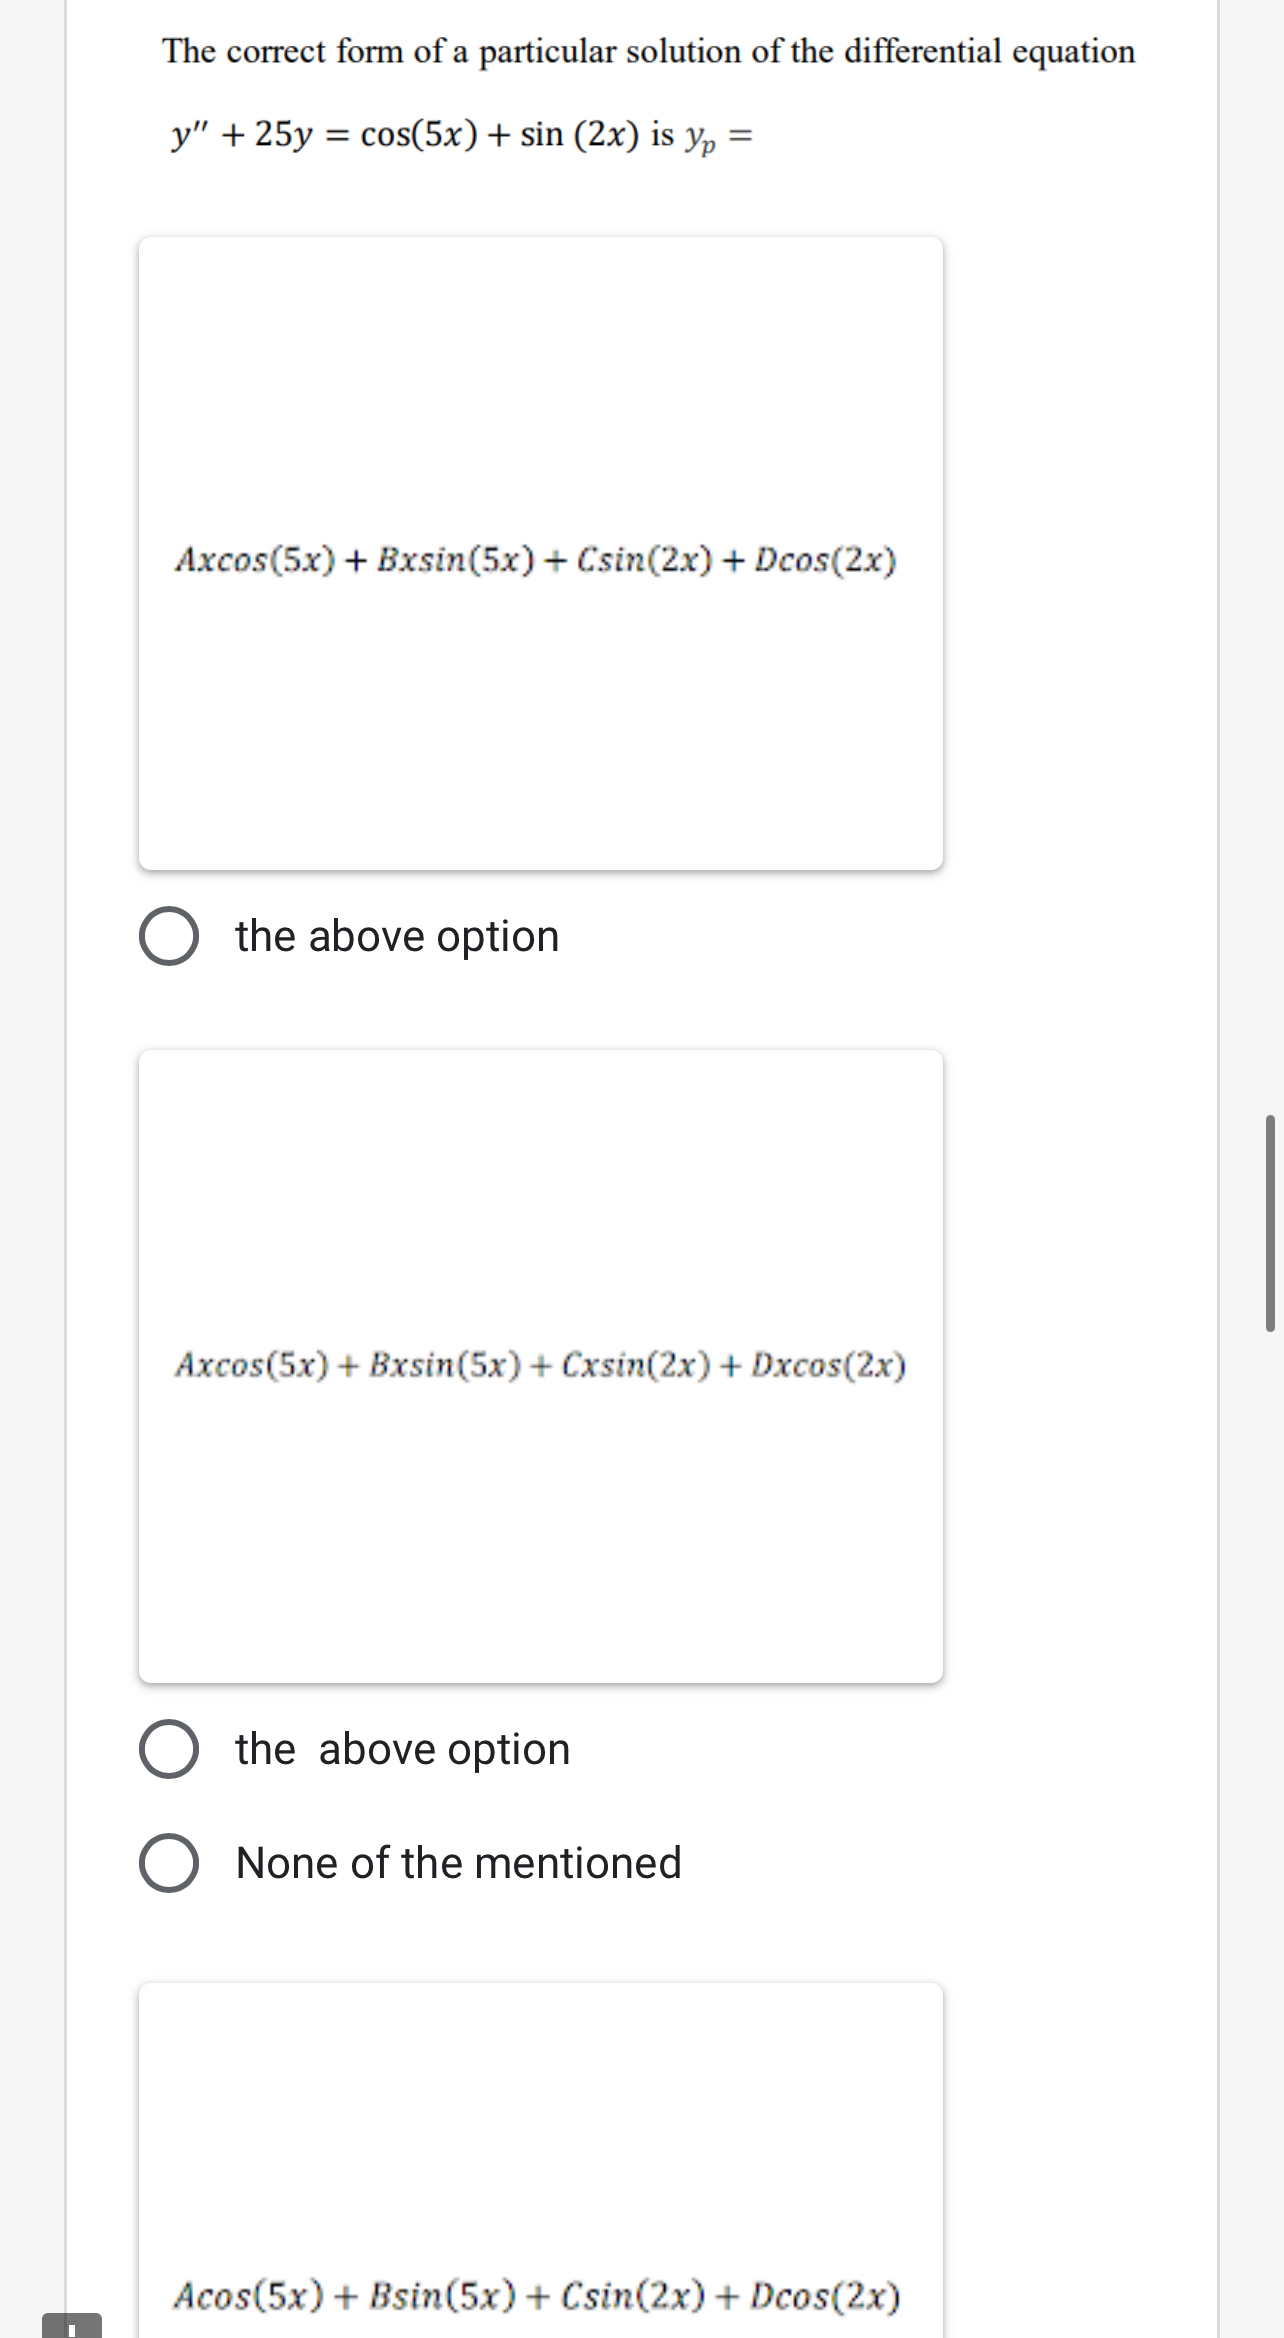Click the 'Dxcos(2x)' term in second formula
This screenshot has width=1284, height=2338.
(828, 1365)
